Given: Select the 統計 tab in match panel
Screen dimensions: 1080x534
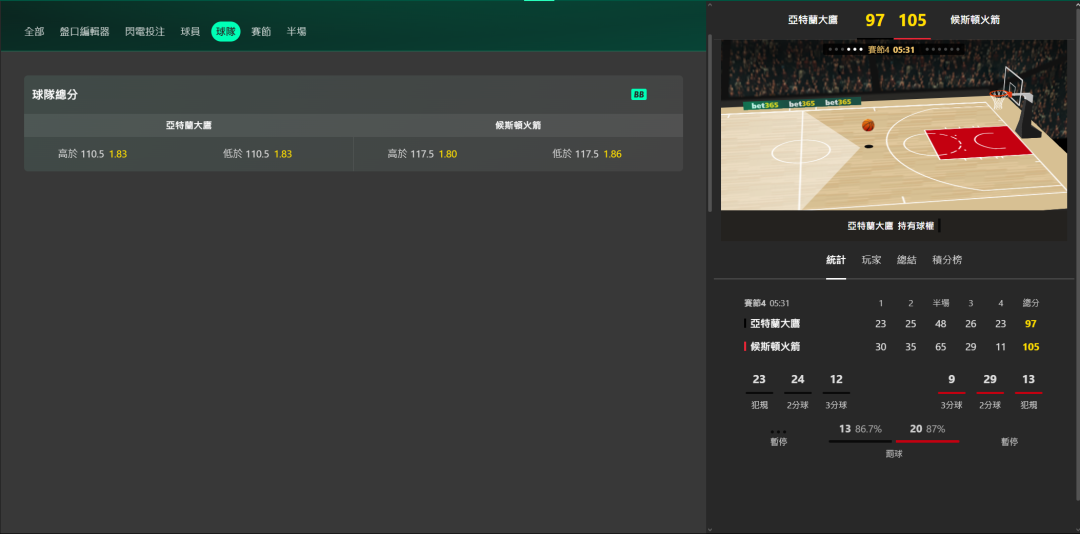Looking at the screenshot, I should (835, 260).
